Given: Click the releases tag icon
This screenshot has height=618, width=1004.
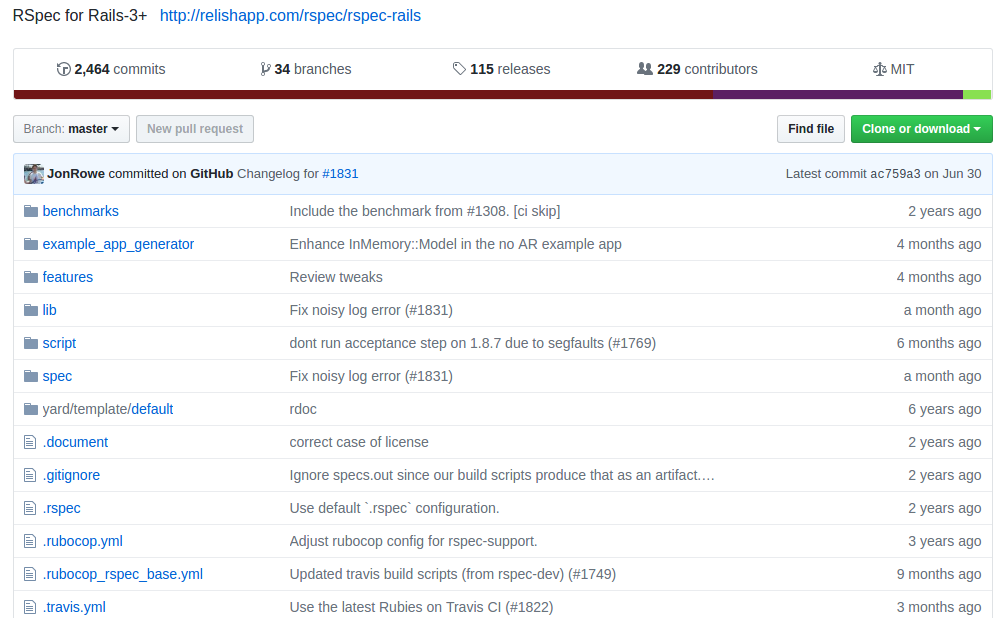Looking at the screenshot, I should click(x=459, y=69).
